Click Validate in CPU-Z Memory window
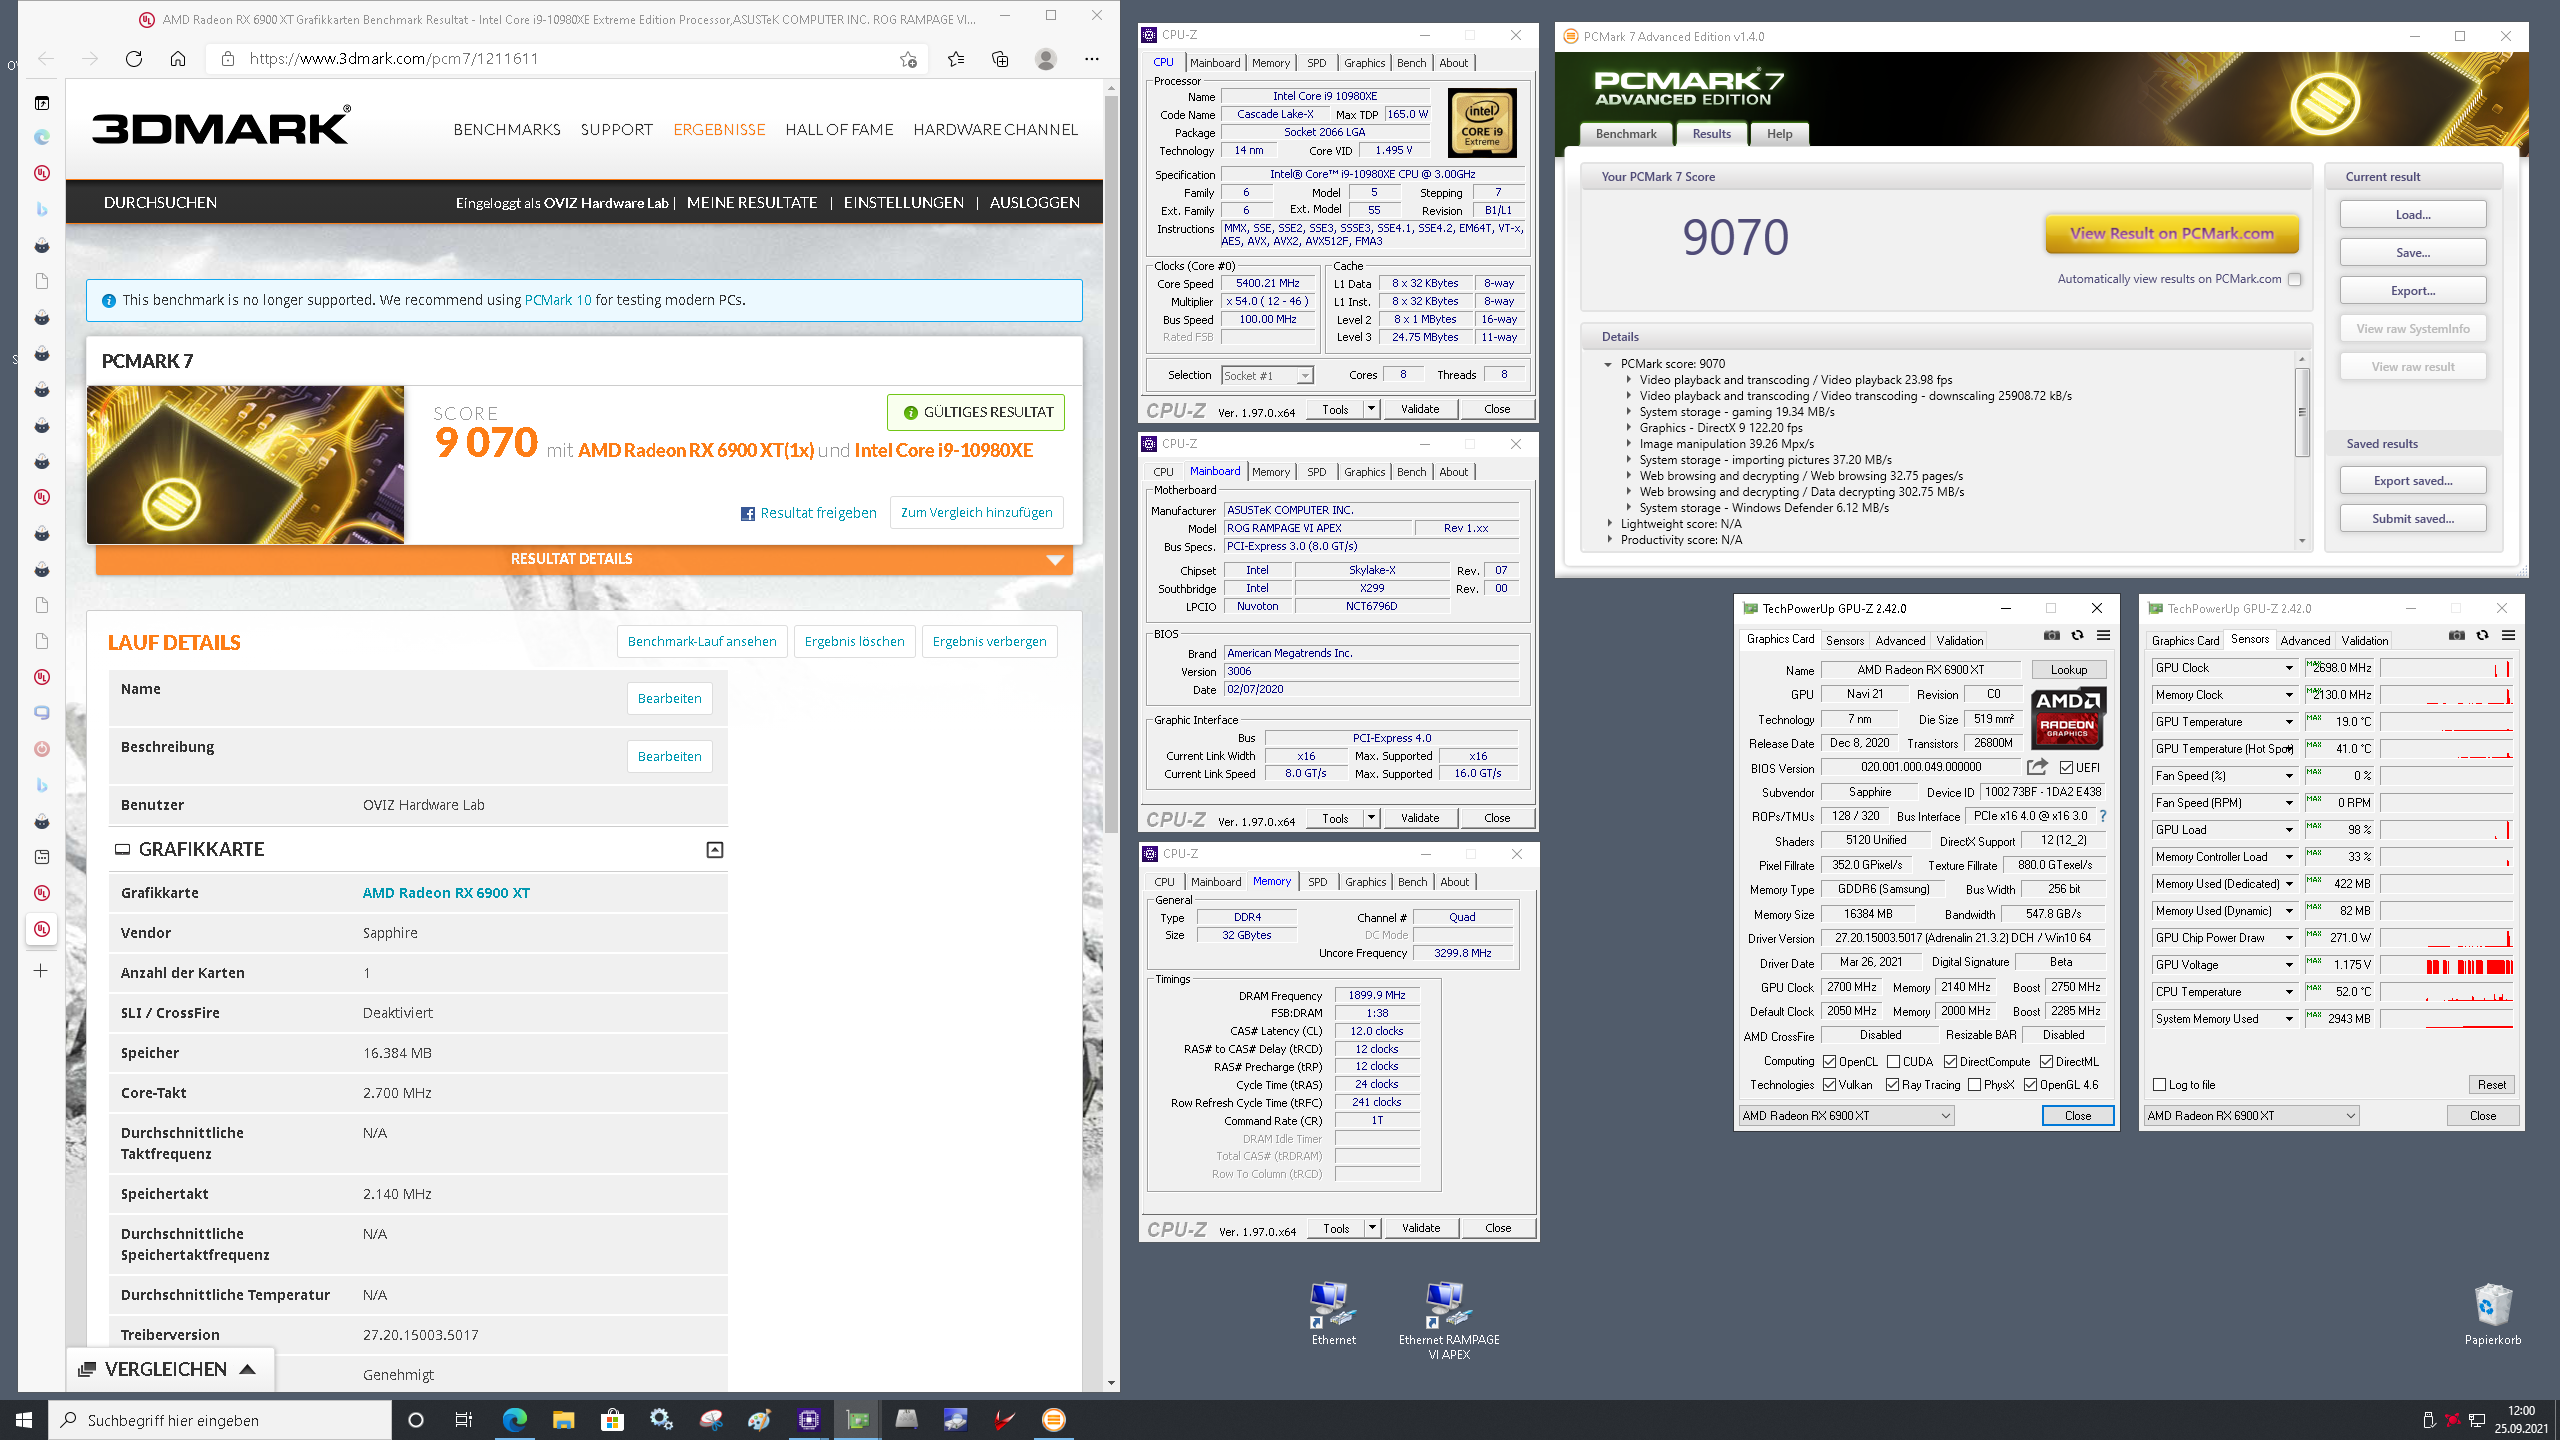 (x=1421, y=1228)
